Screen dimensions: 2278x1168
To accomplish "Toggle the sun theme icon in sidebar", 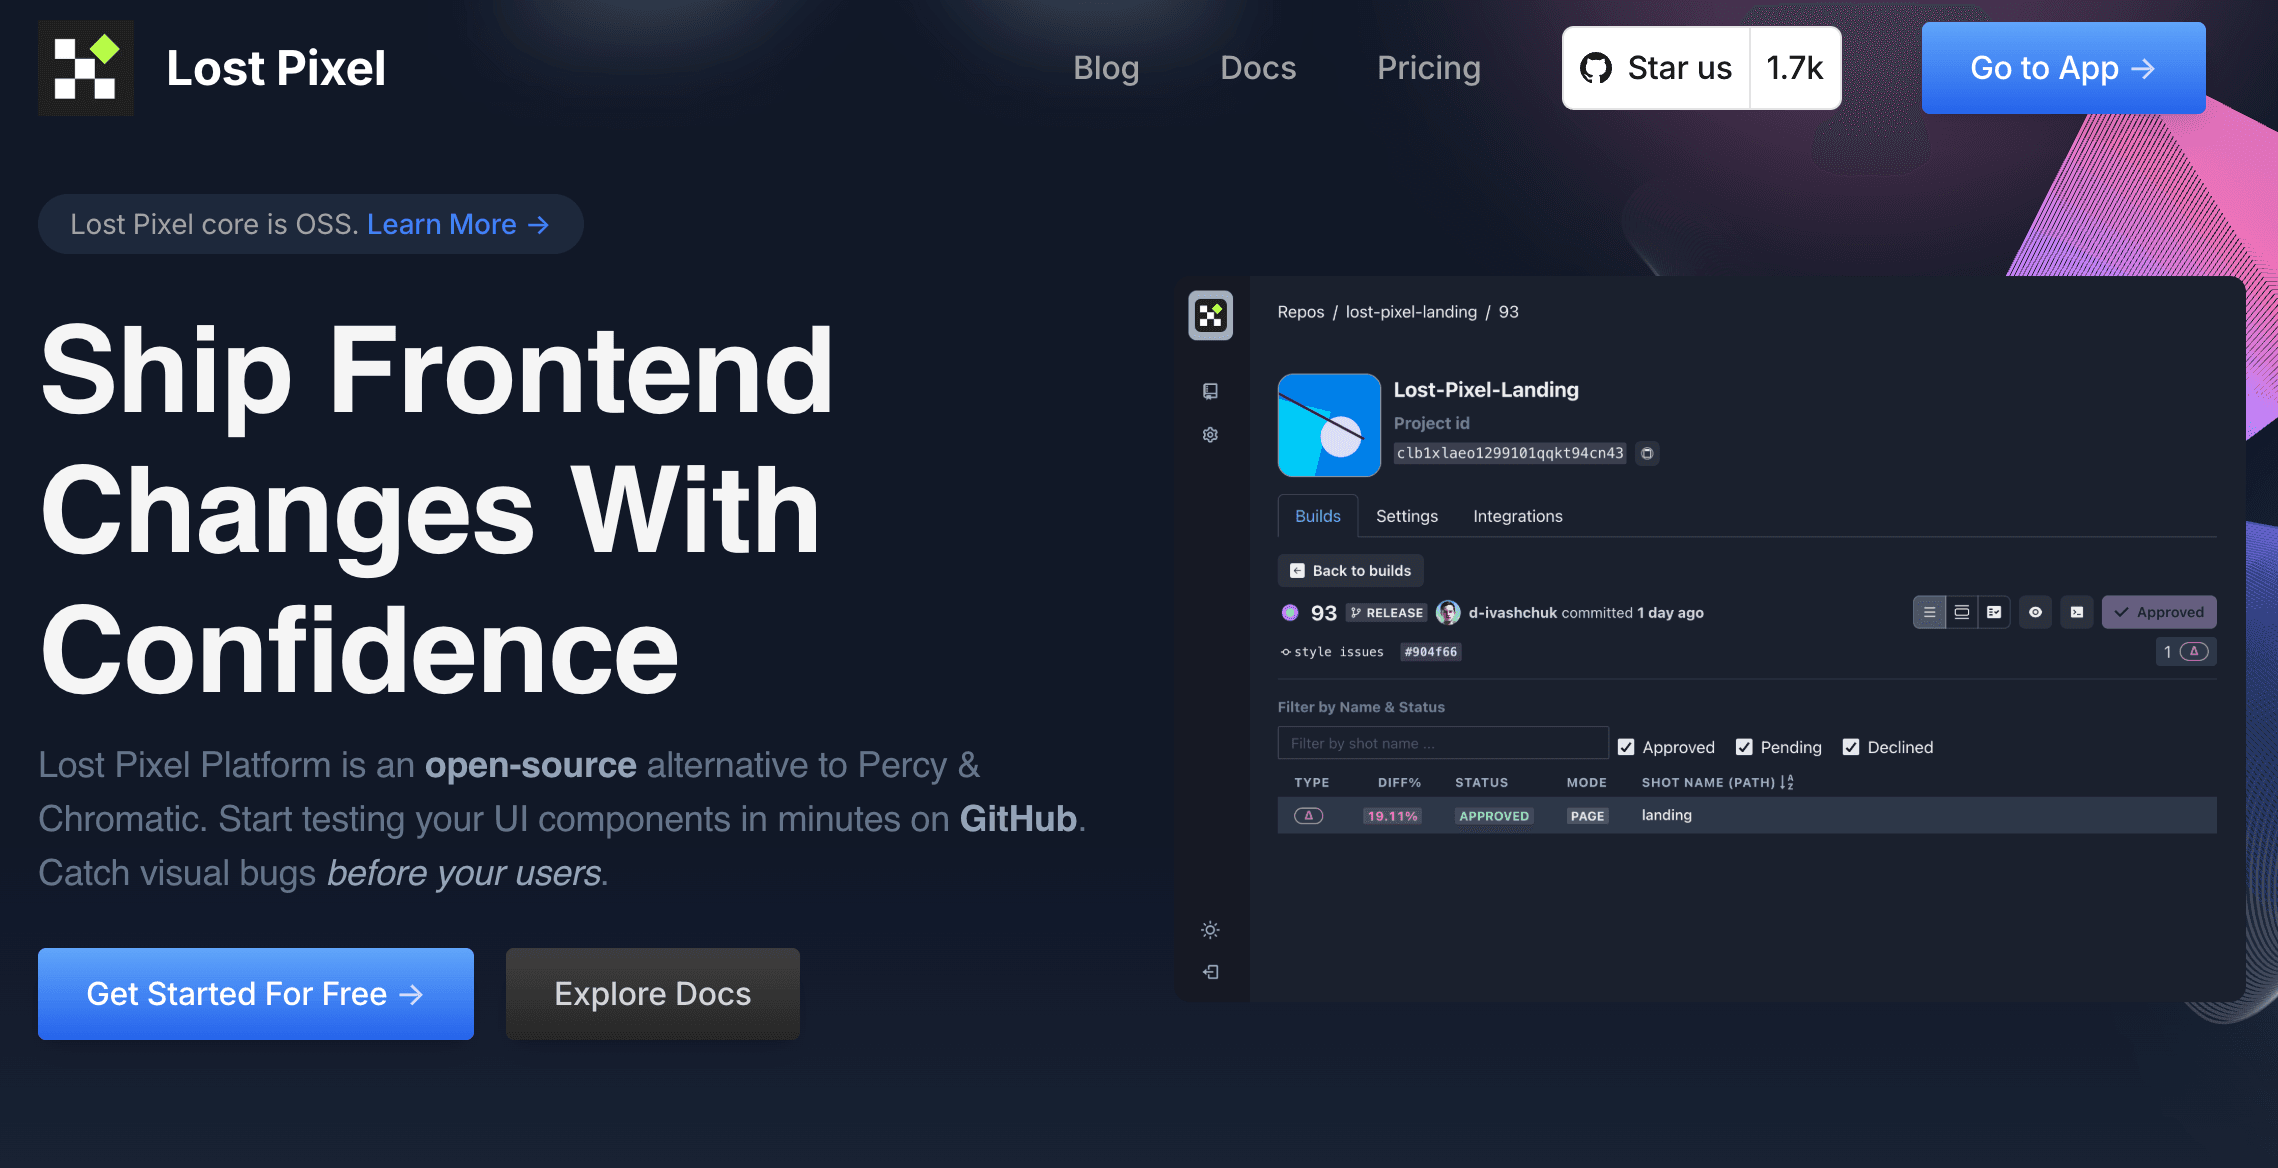I will [x=1210, y=930].
